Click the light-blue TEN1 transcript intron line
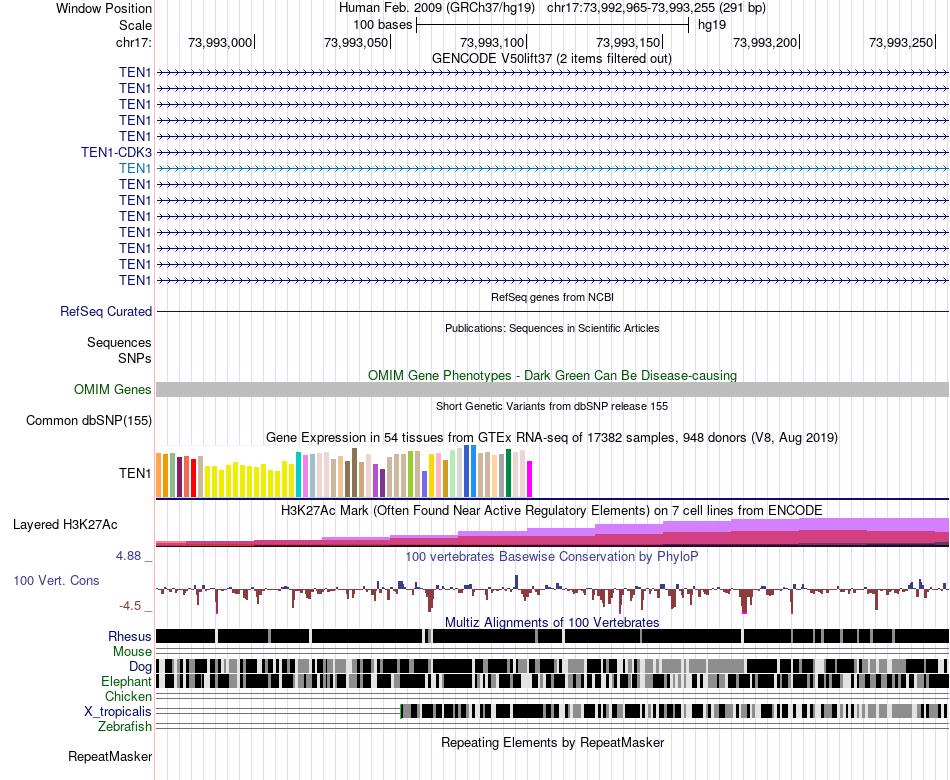The height and width of the screenshot is (780, 950). click(x=553, y=168)
